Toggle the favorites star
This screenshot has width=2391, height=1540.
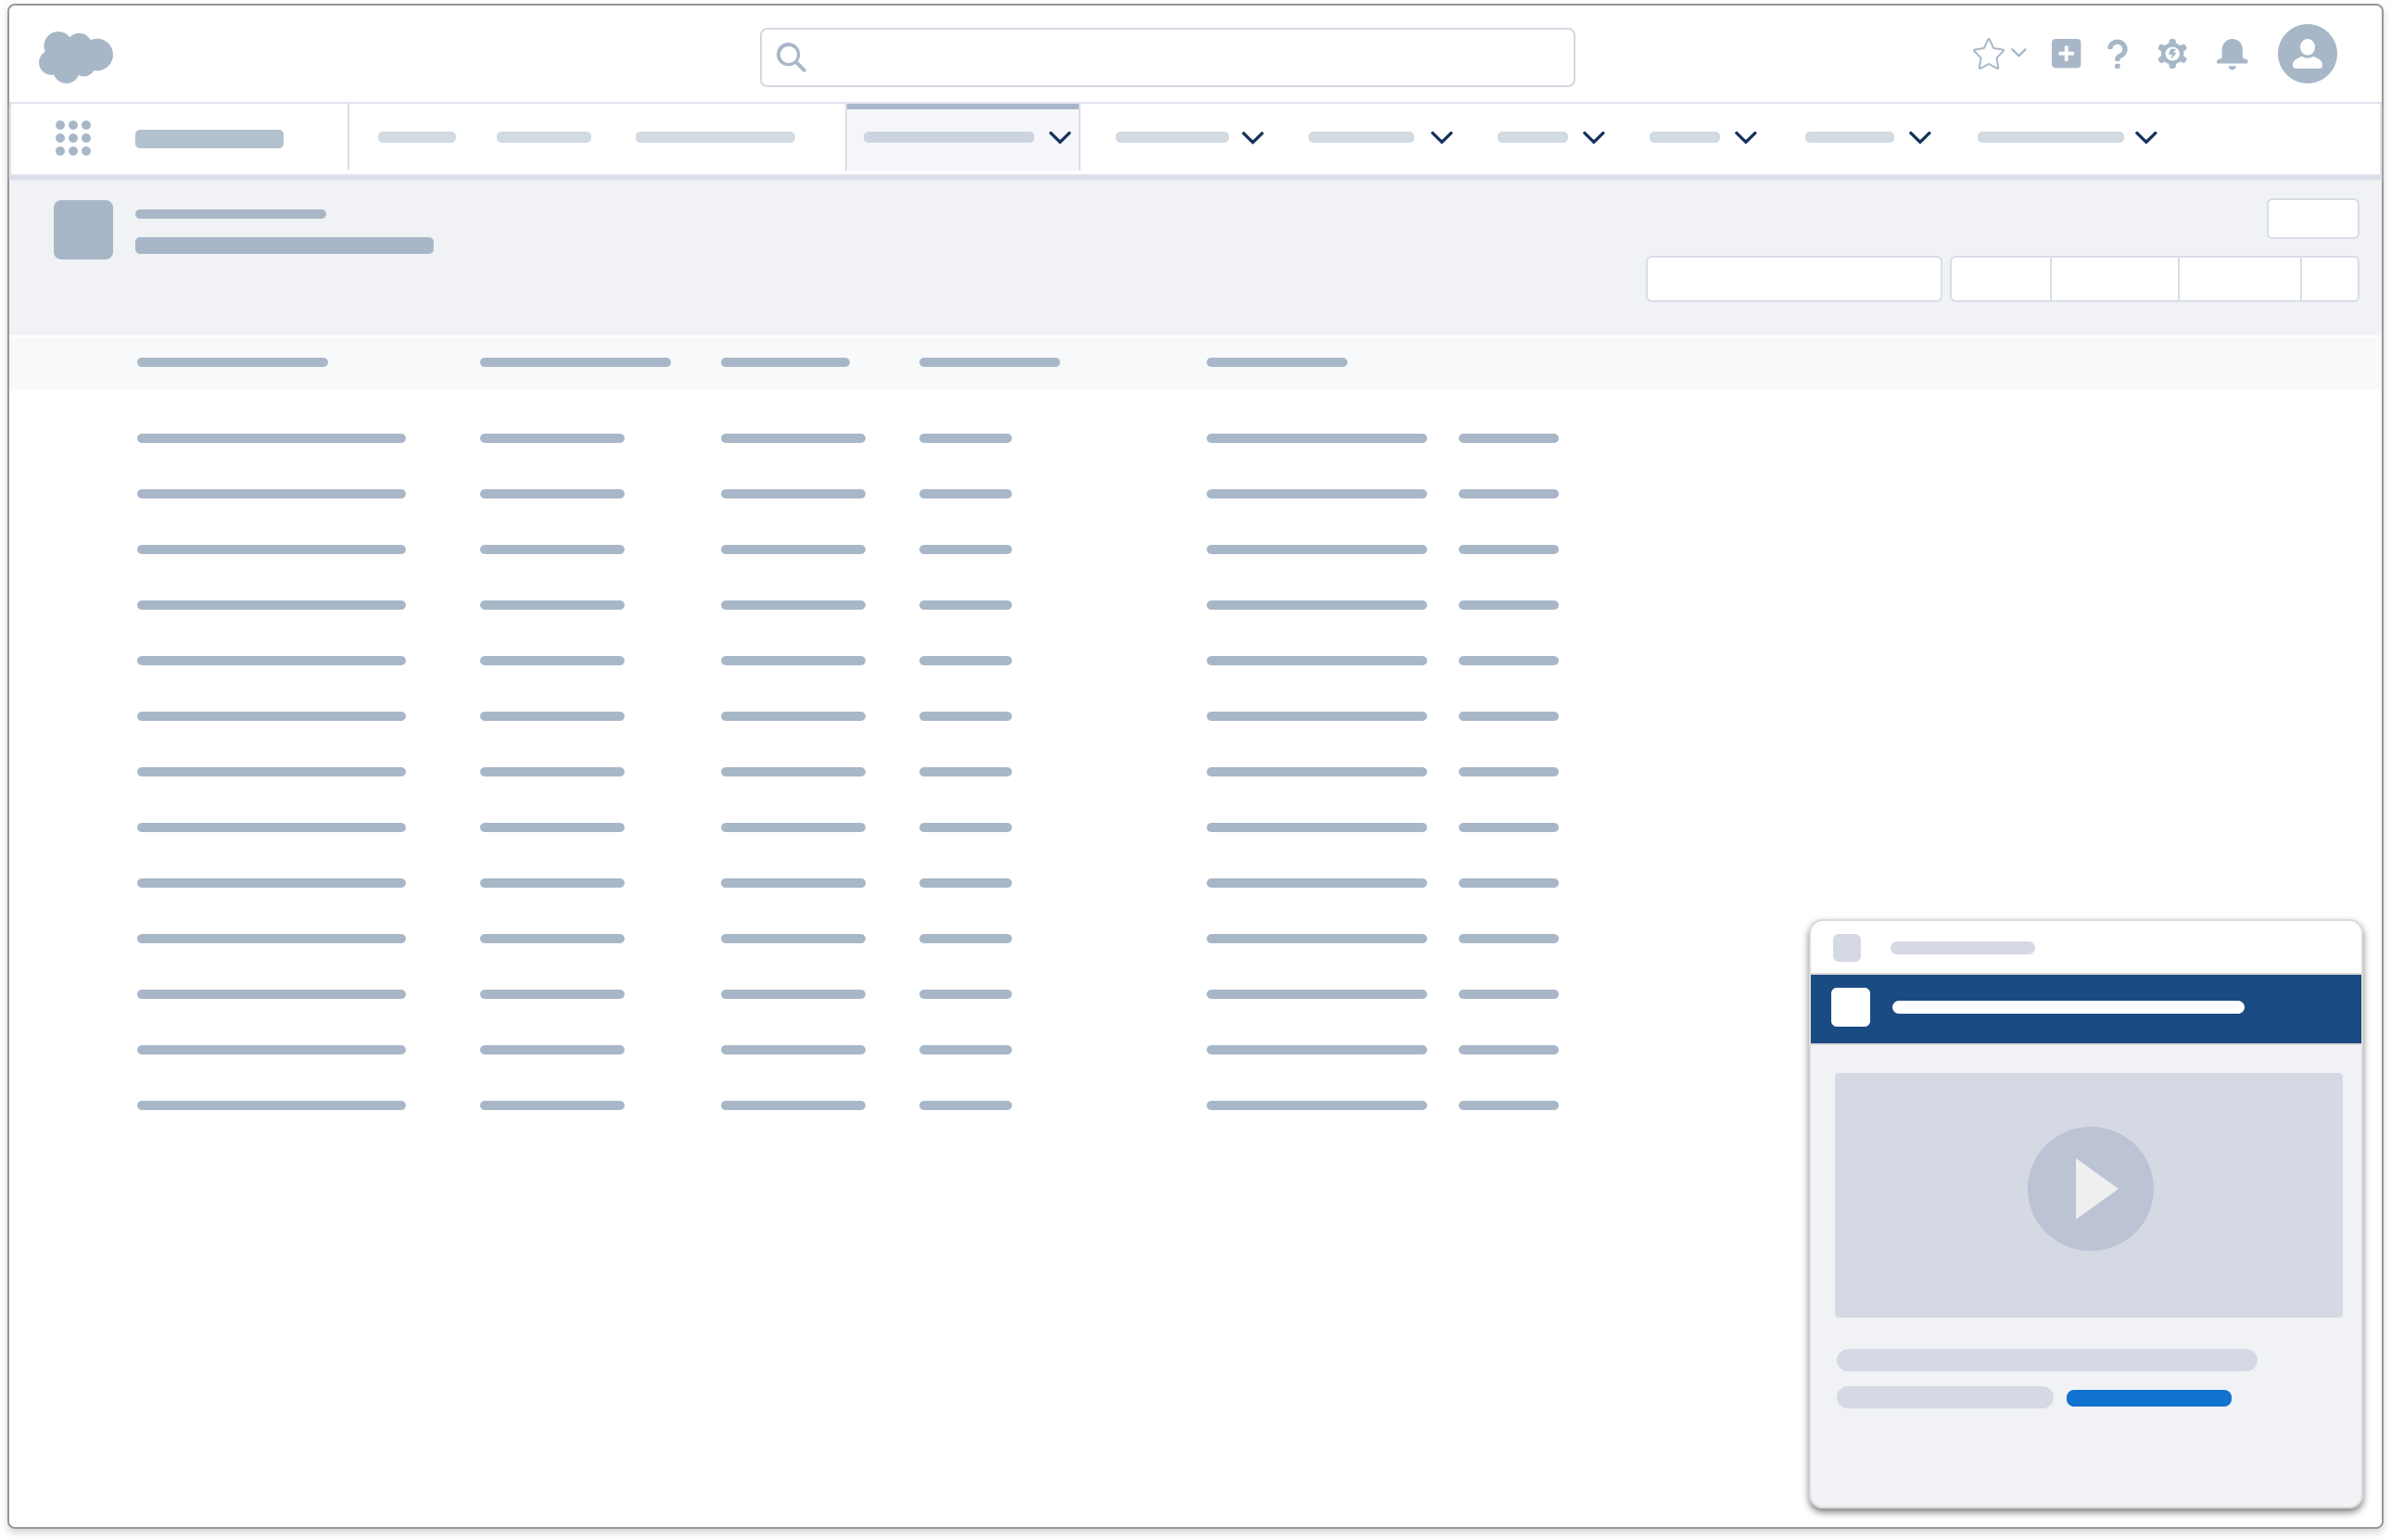(1989, 53)
